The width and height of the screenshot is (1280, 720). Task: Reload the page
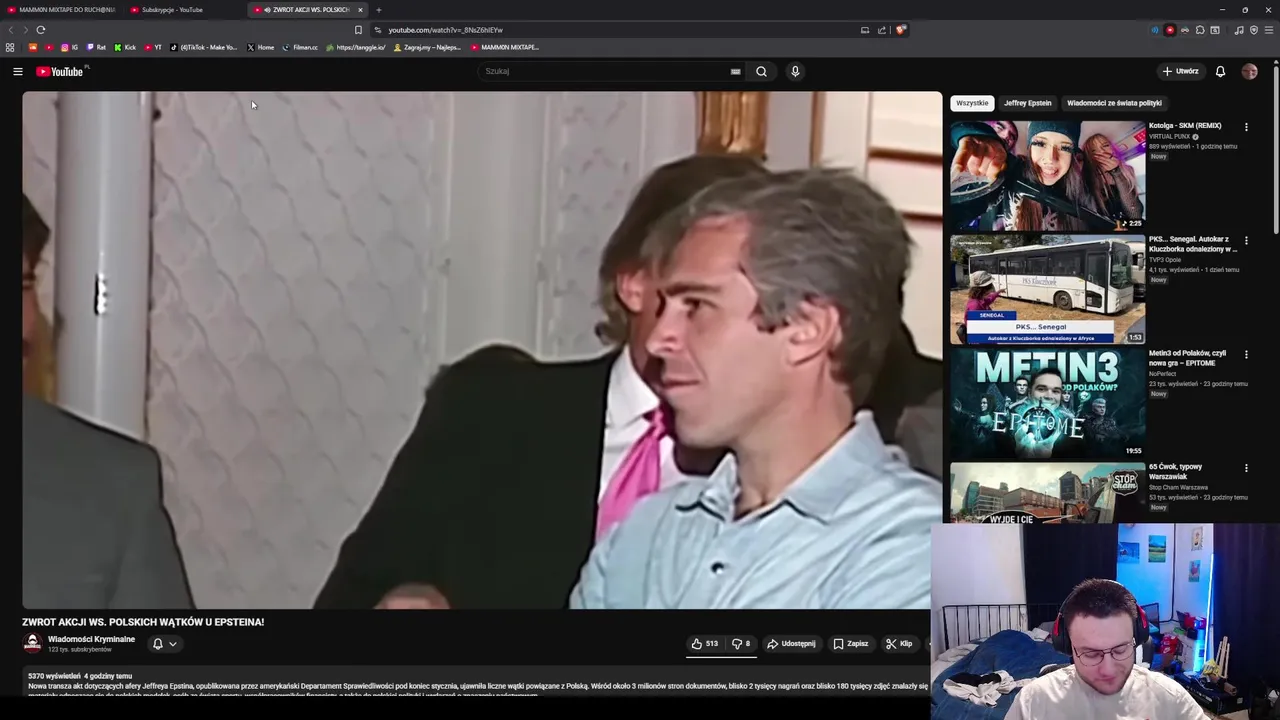pyautogui.click(x=41, y=30)
